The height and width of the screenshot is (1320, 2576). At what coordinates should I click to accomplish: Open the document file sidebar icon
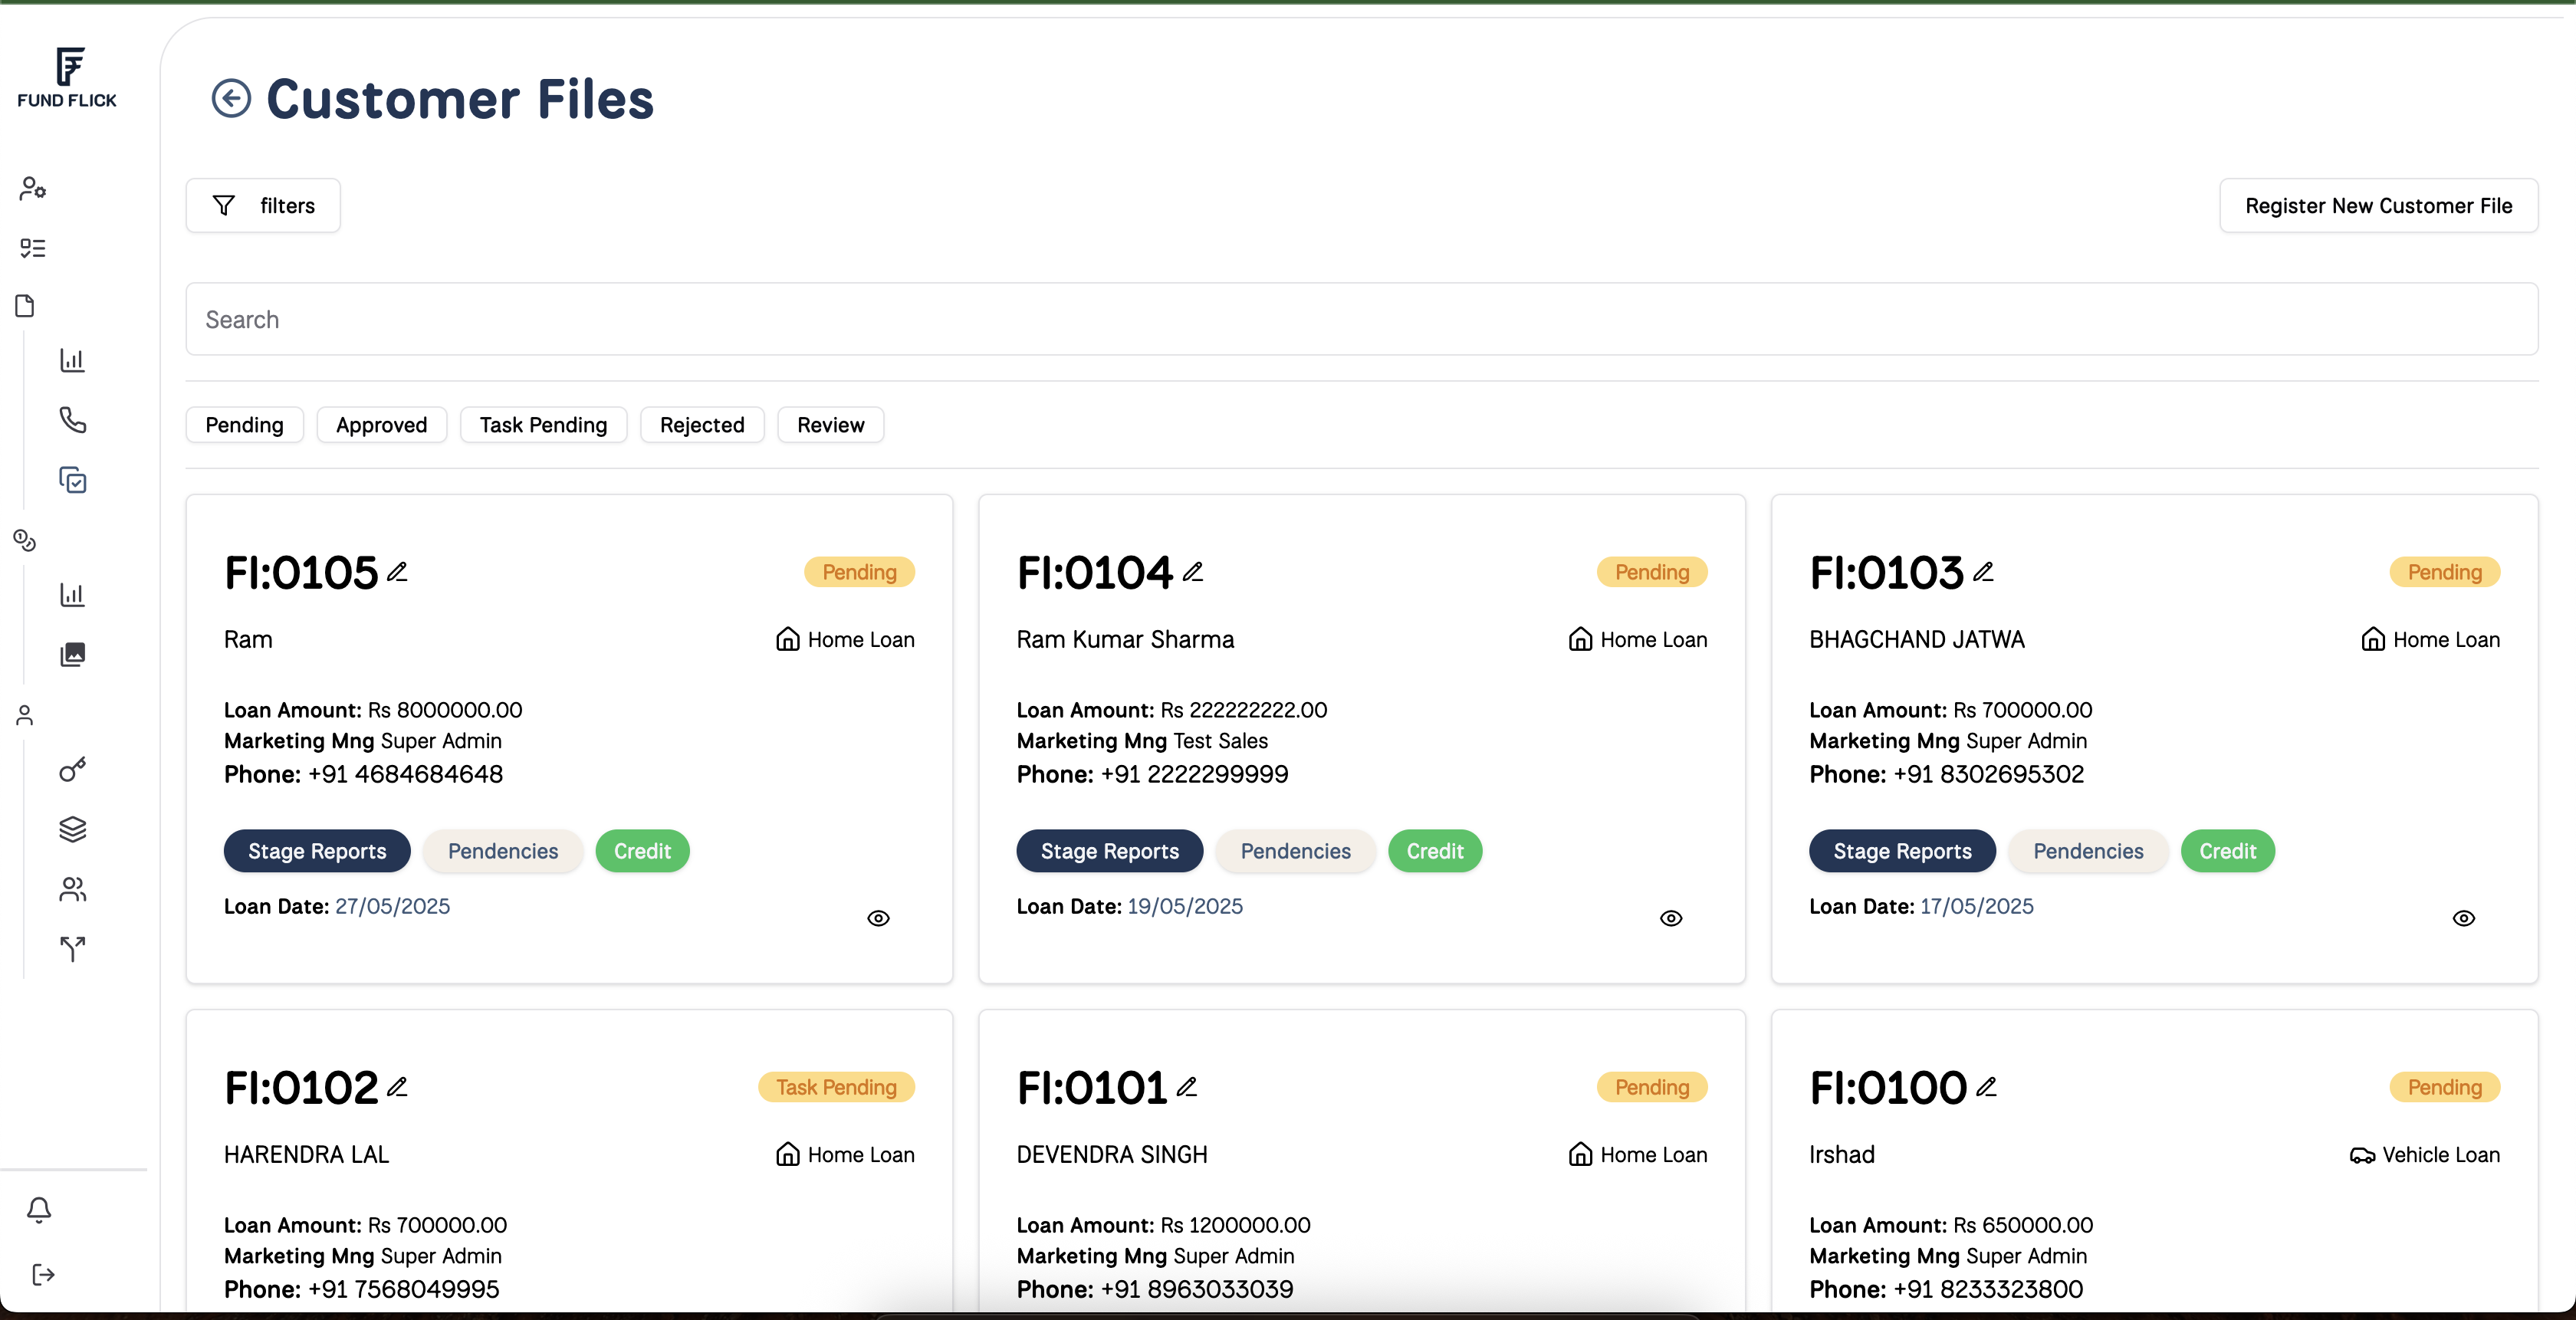[x=25, y=306]
